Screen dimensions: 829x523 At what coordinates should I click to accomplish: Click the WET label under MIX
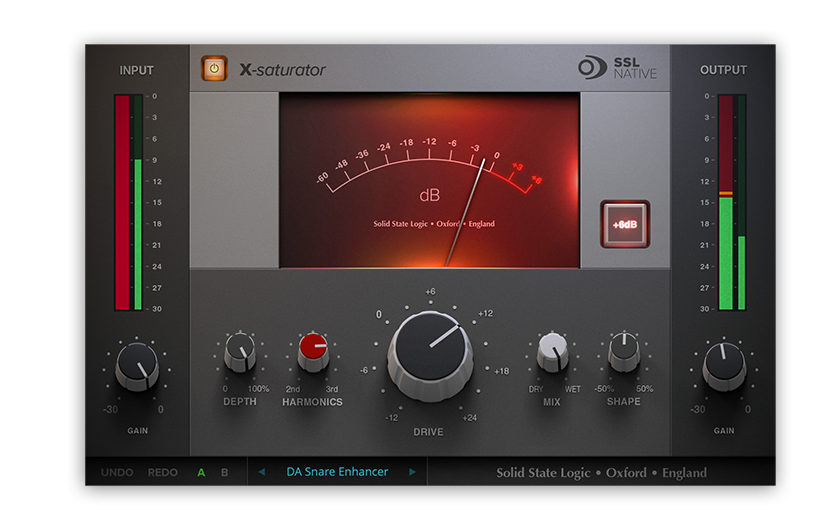point(573,389)
